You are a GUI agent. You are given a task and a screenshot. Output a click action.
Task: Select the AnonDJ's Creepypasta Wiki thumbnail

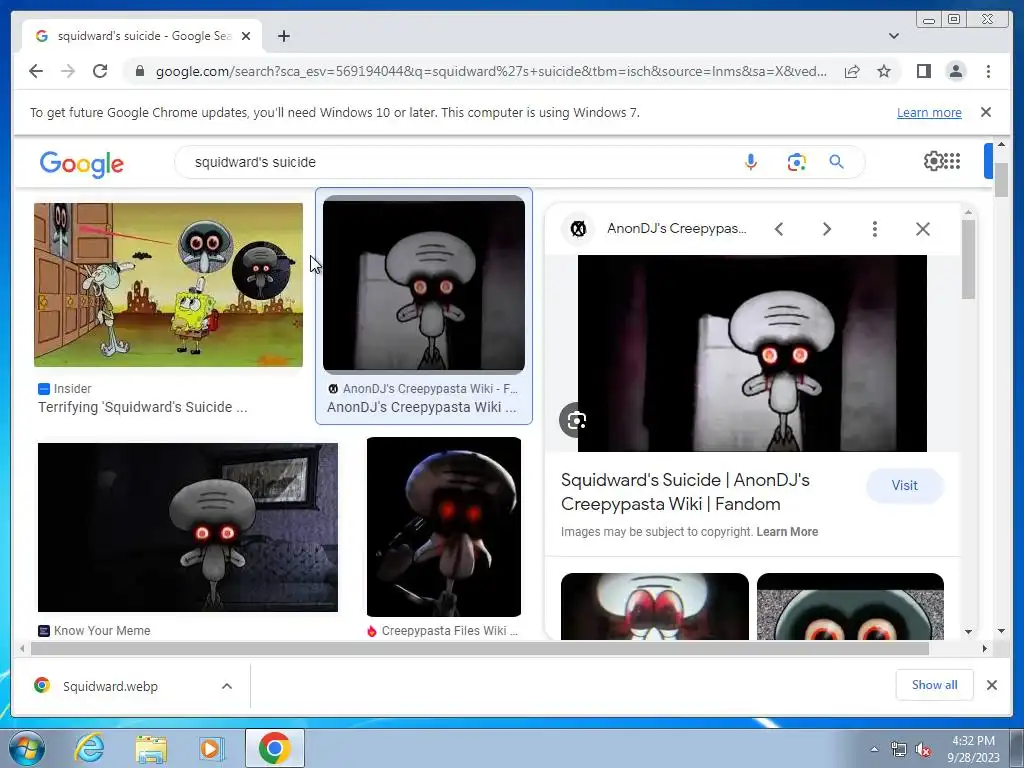click(x=424, y=285)
